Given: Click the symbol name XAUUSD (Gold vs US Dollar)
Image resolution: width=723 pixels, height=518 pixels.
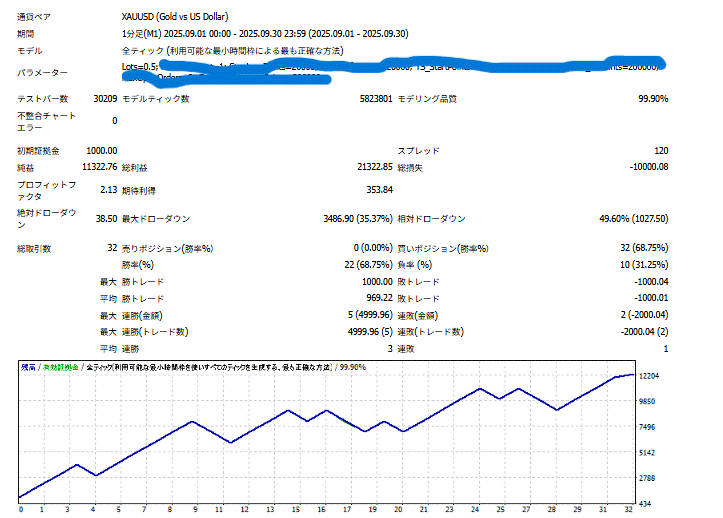Looking at the screenshot, I should [x=175, y=17].
